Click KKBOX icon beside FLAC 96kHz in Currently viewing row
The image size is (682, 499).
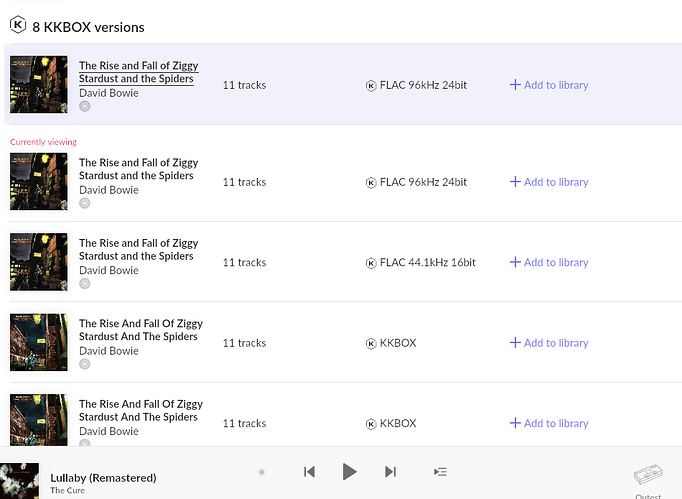tap(371, 183)
